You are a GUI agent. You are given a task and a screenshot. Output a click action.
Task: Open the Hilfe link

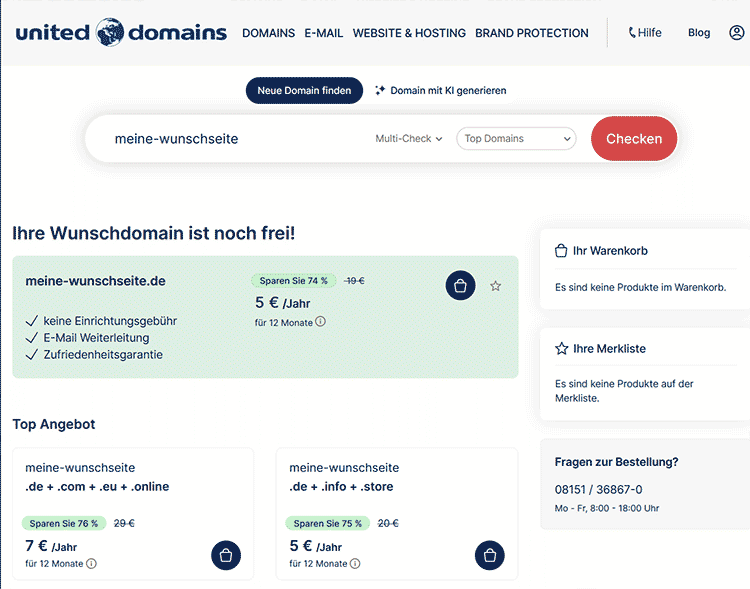[645, 33]
